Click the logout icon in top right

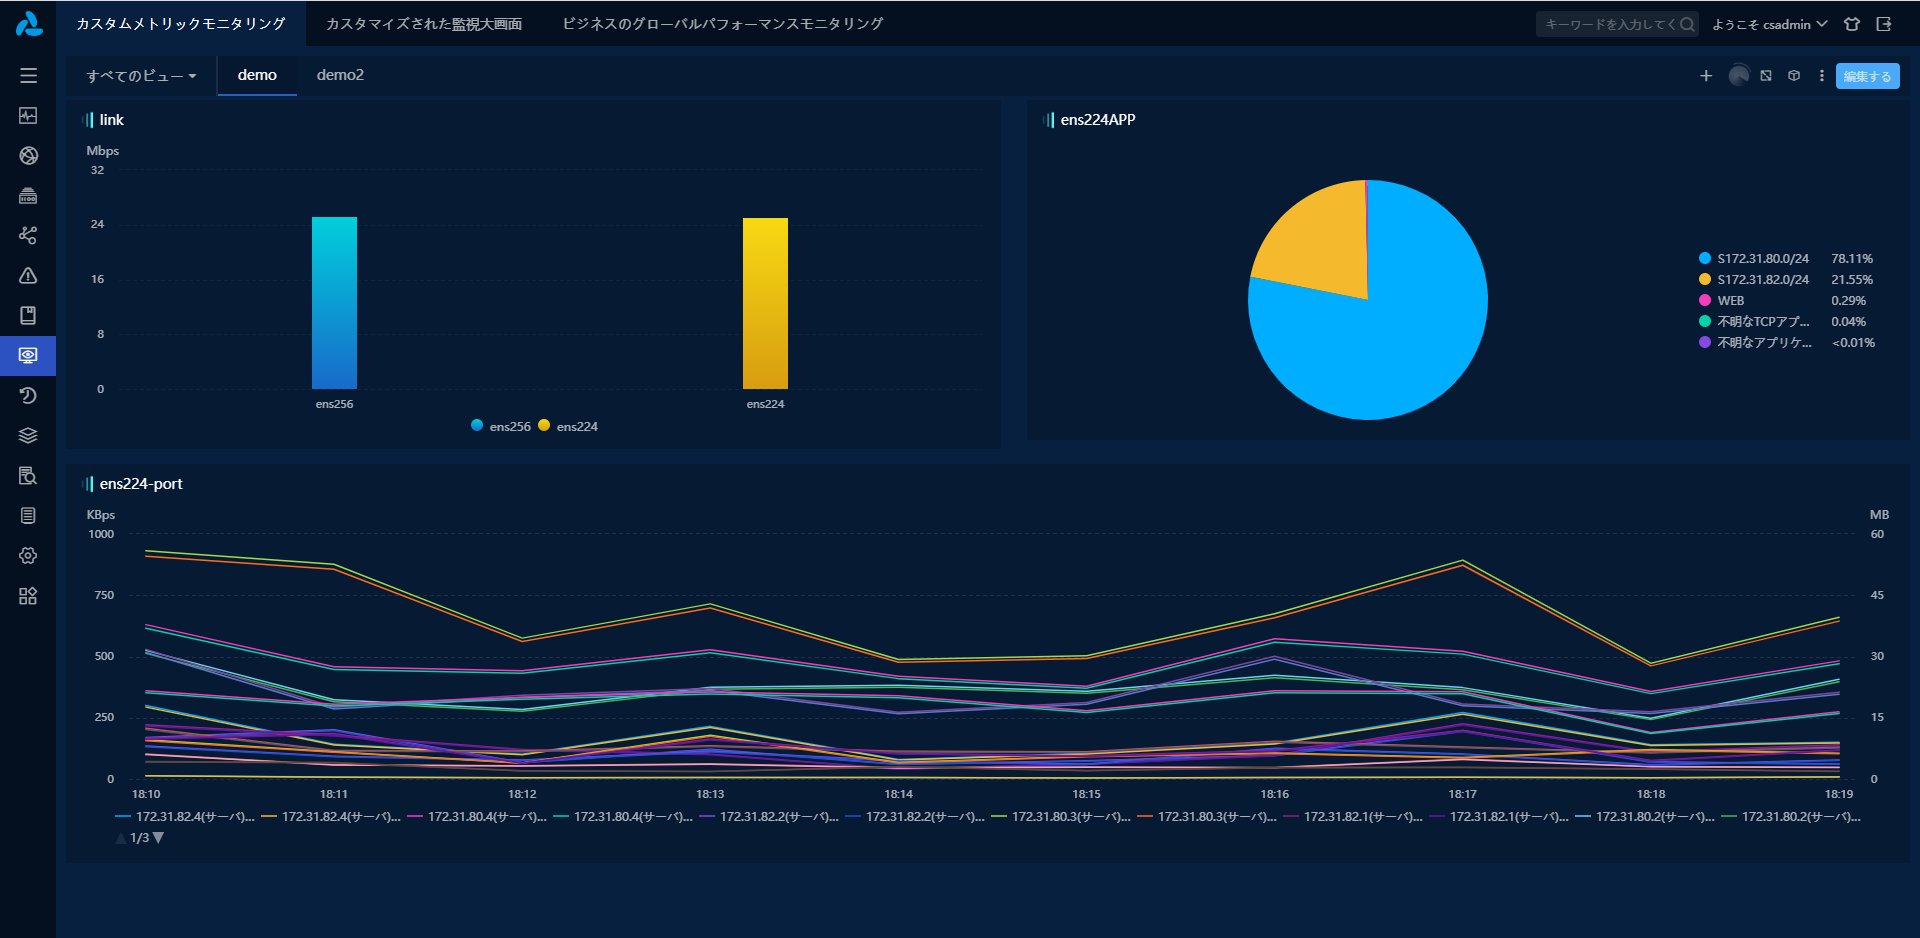point(1884,24)
